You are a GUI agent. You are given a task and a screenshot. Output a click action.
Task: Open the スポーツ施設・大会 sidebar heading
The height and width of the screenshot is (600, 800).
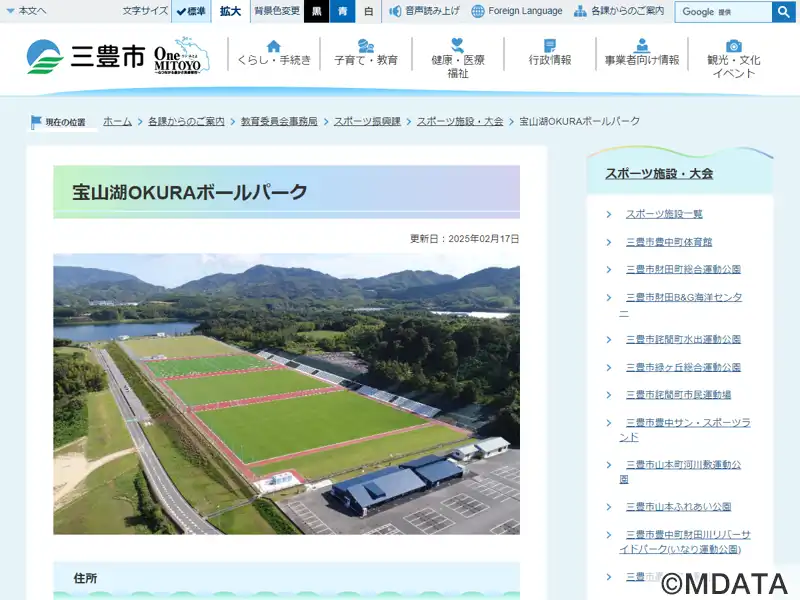[659, 173]
